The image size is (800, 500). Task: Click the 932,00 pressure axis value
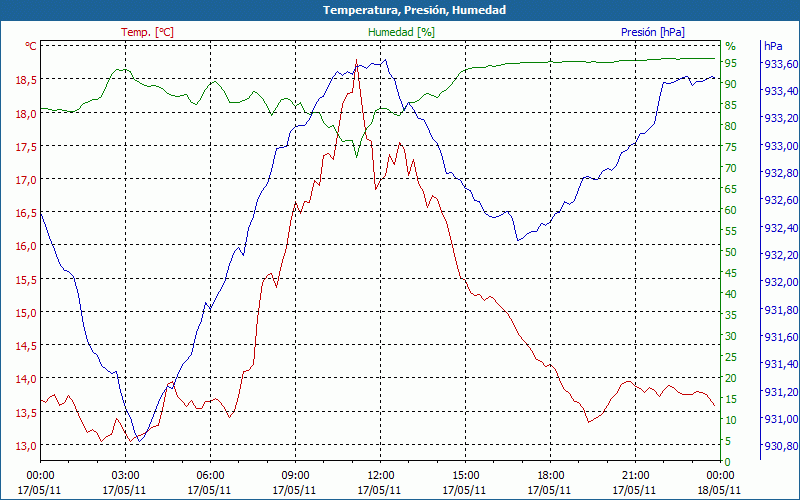coord(780,282)
